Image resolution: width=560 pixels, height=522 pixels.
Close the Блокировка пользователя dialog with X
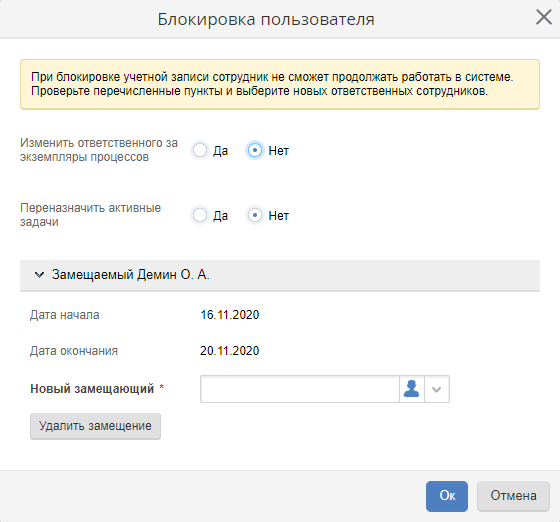coord(544,17)
